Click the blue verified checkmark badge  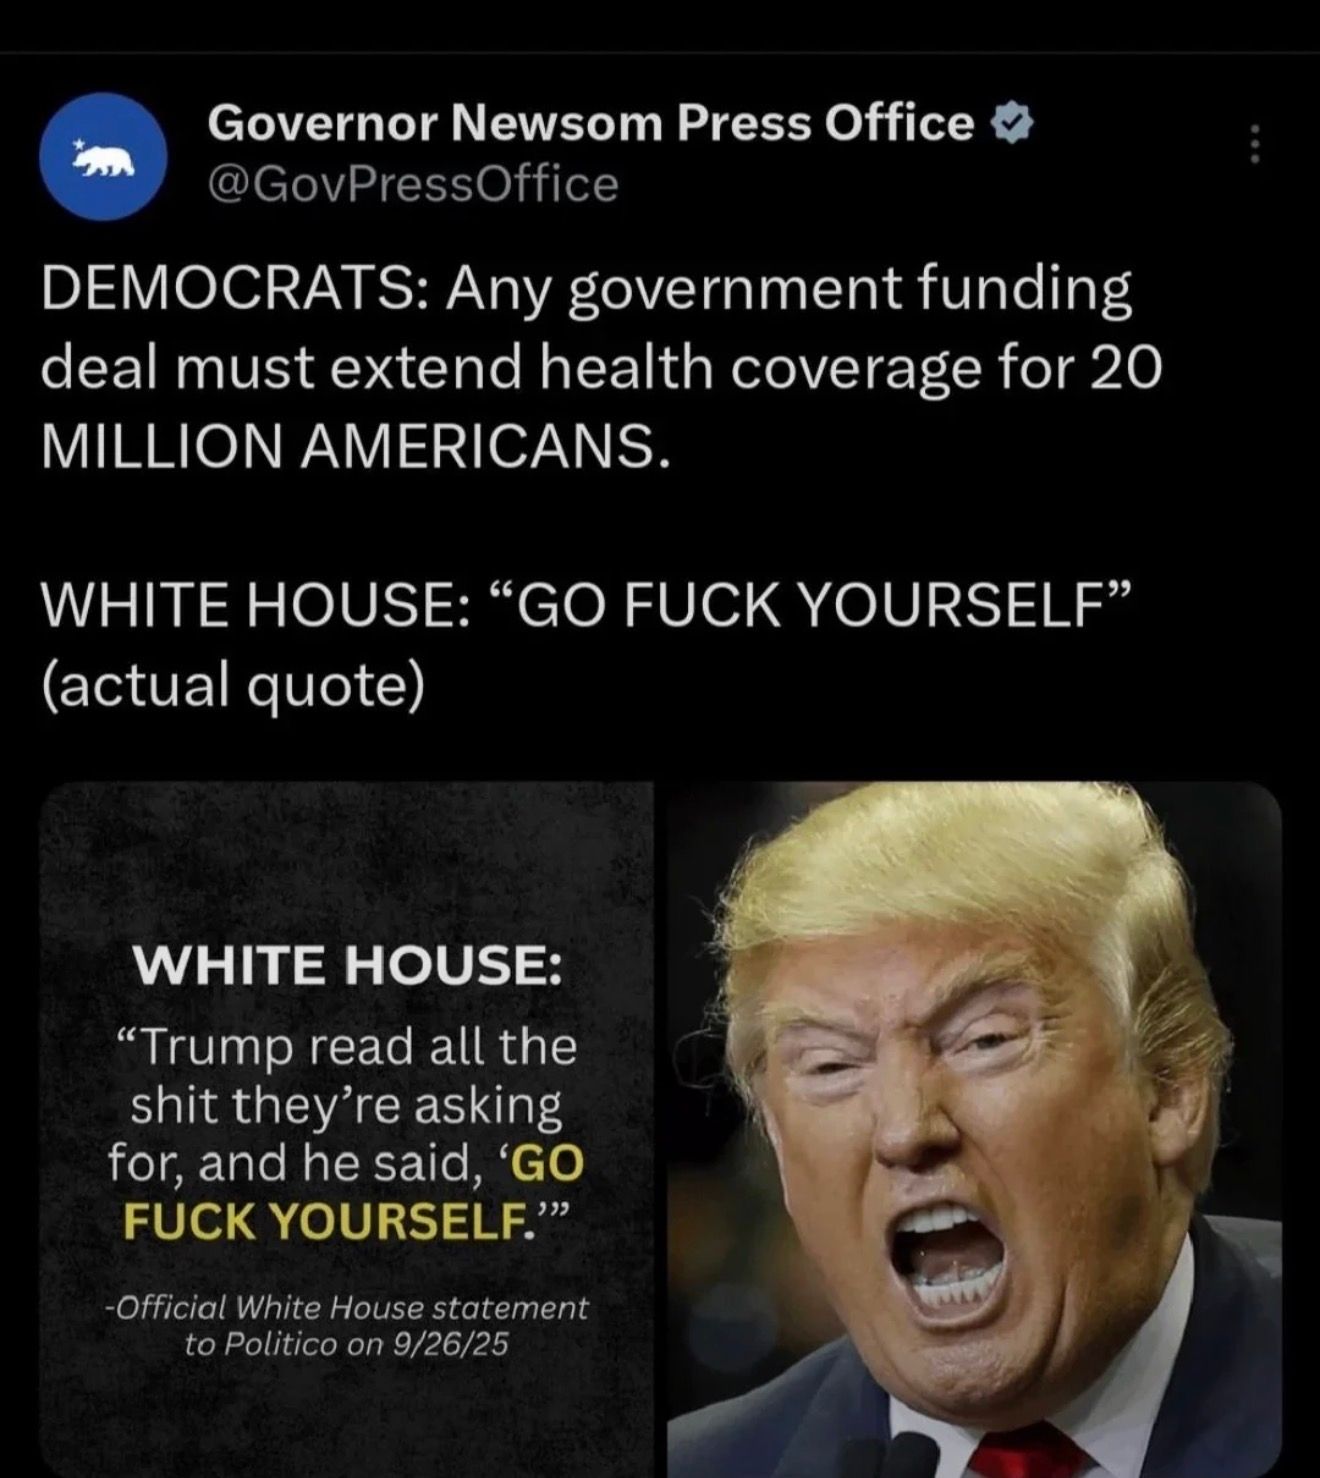(1010, 125)
